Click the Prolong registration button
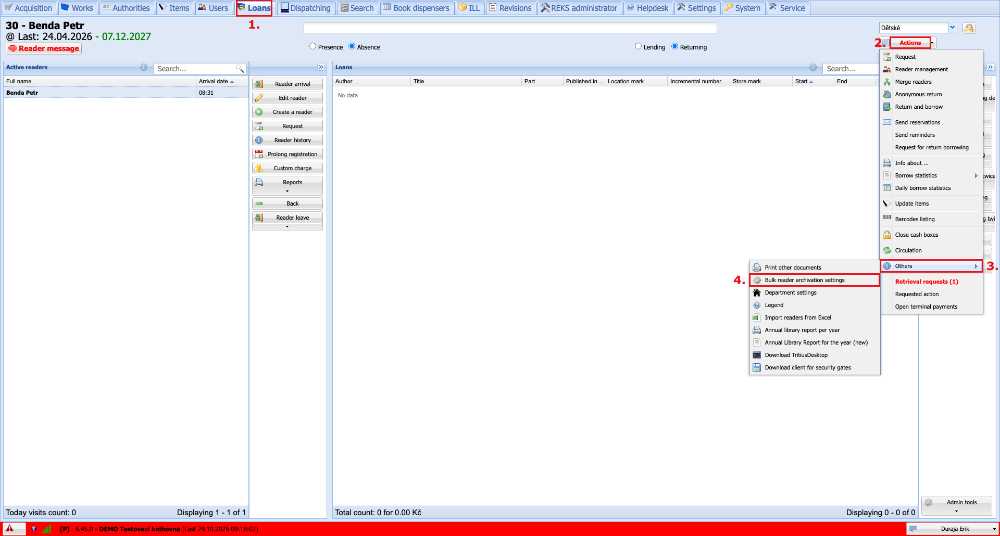 click(288, 154)
